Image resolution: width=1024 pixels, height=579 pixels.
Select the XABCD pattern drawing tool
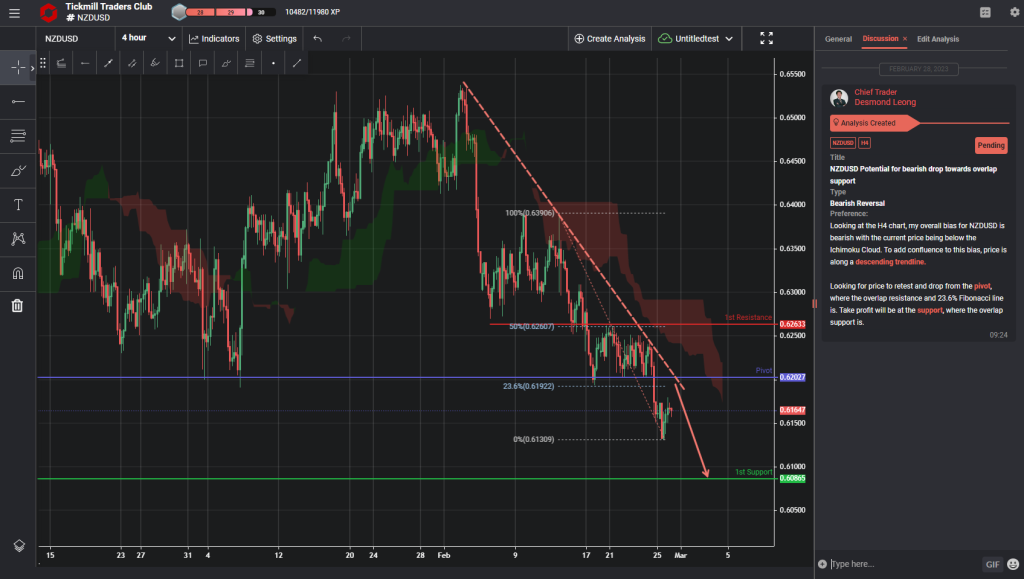pyautogui.click(x=17, y=238)
